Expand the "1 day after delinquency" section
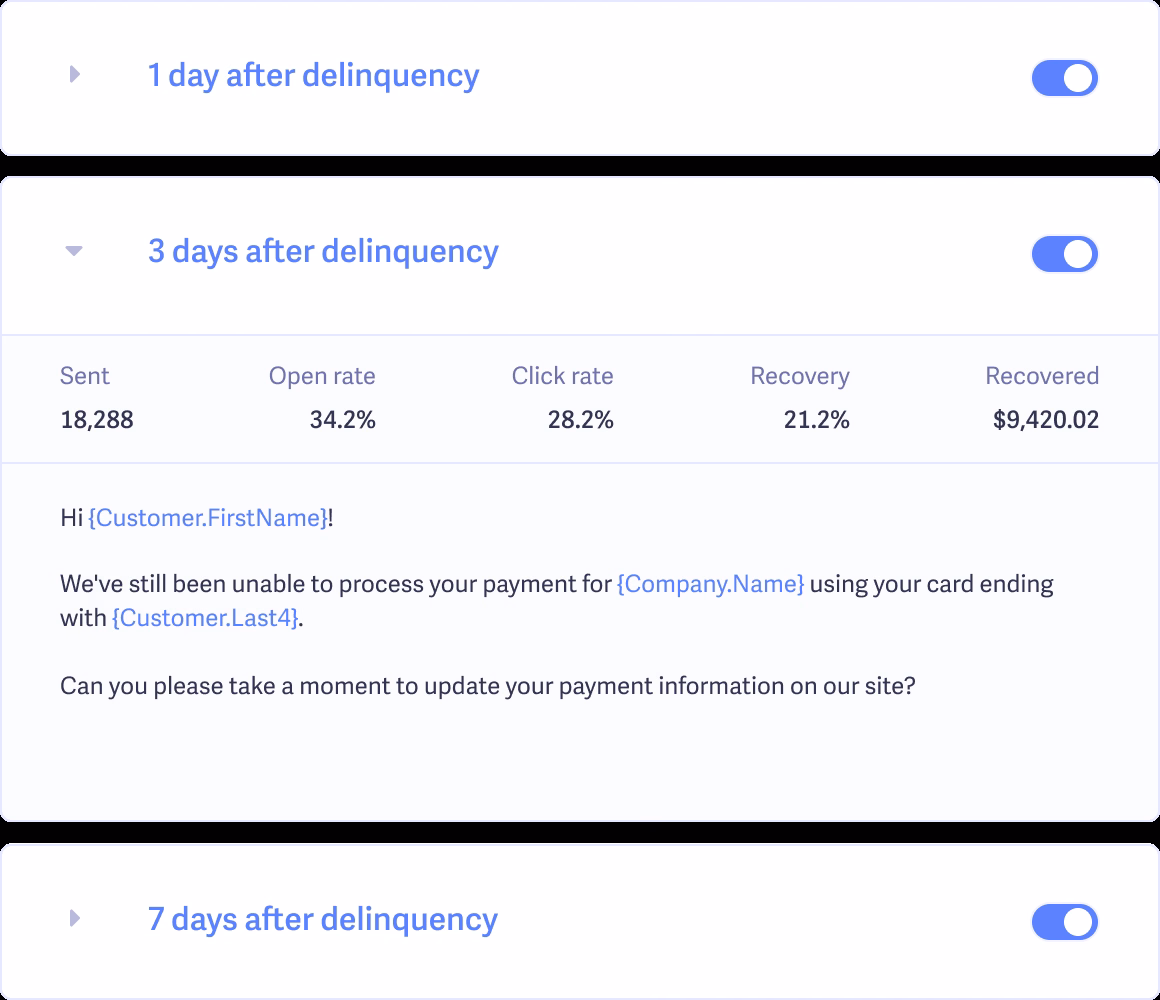The image size is (1160, 1000). point(314,76)
